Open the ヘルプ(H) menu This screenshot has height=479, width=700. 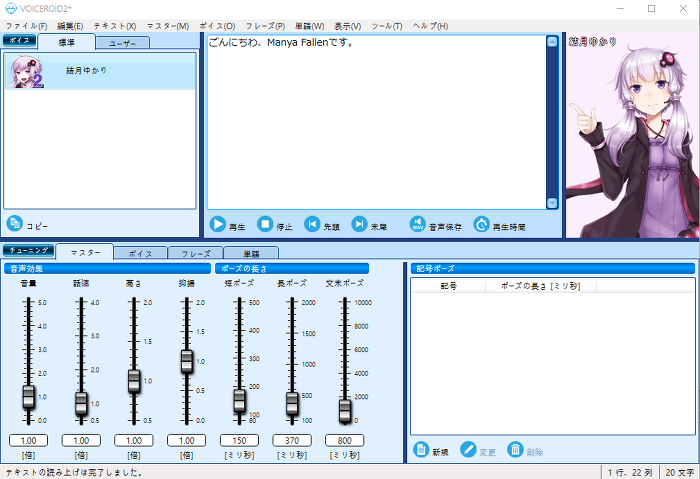[x=430, y=26]
